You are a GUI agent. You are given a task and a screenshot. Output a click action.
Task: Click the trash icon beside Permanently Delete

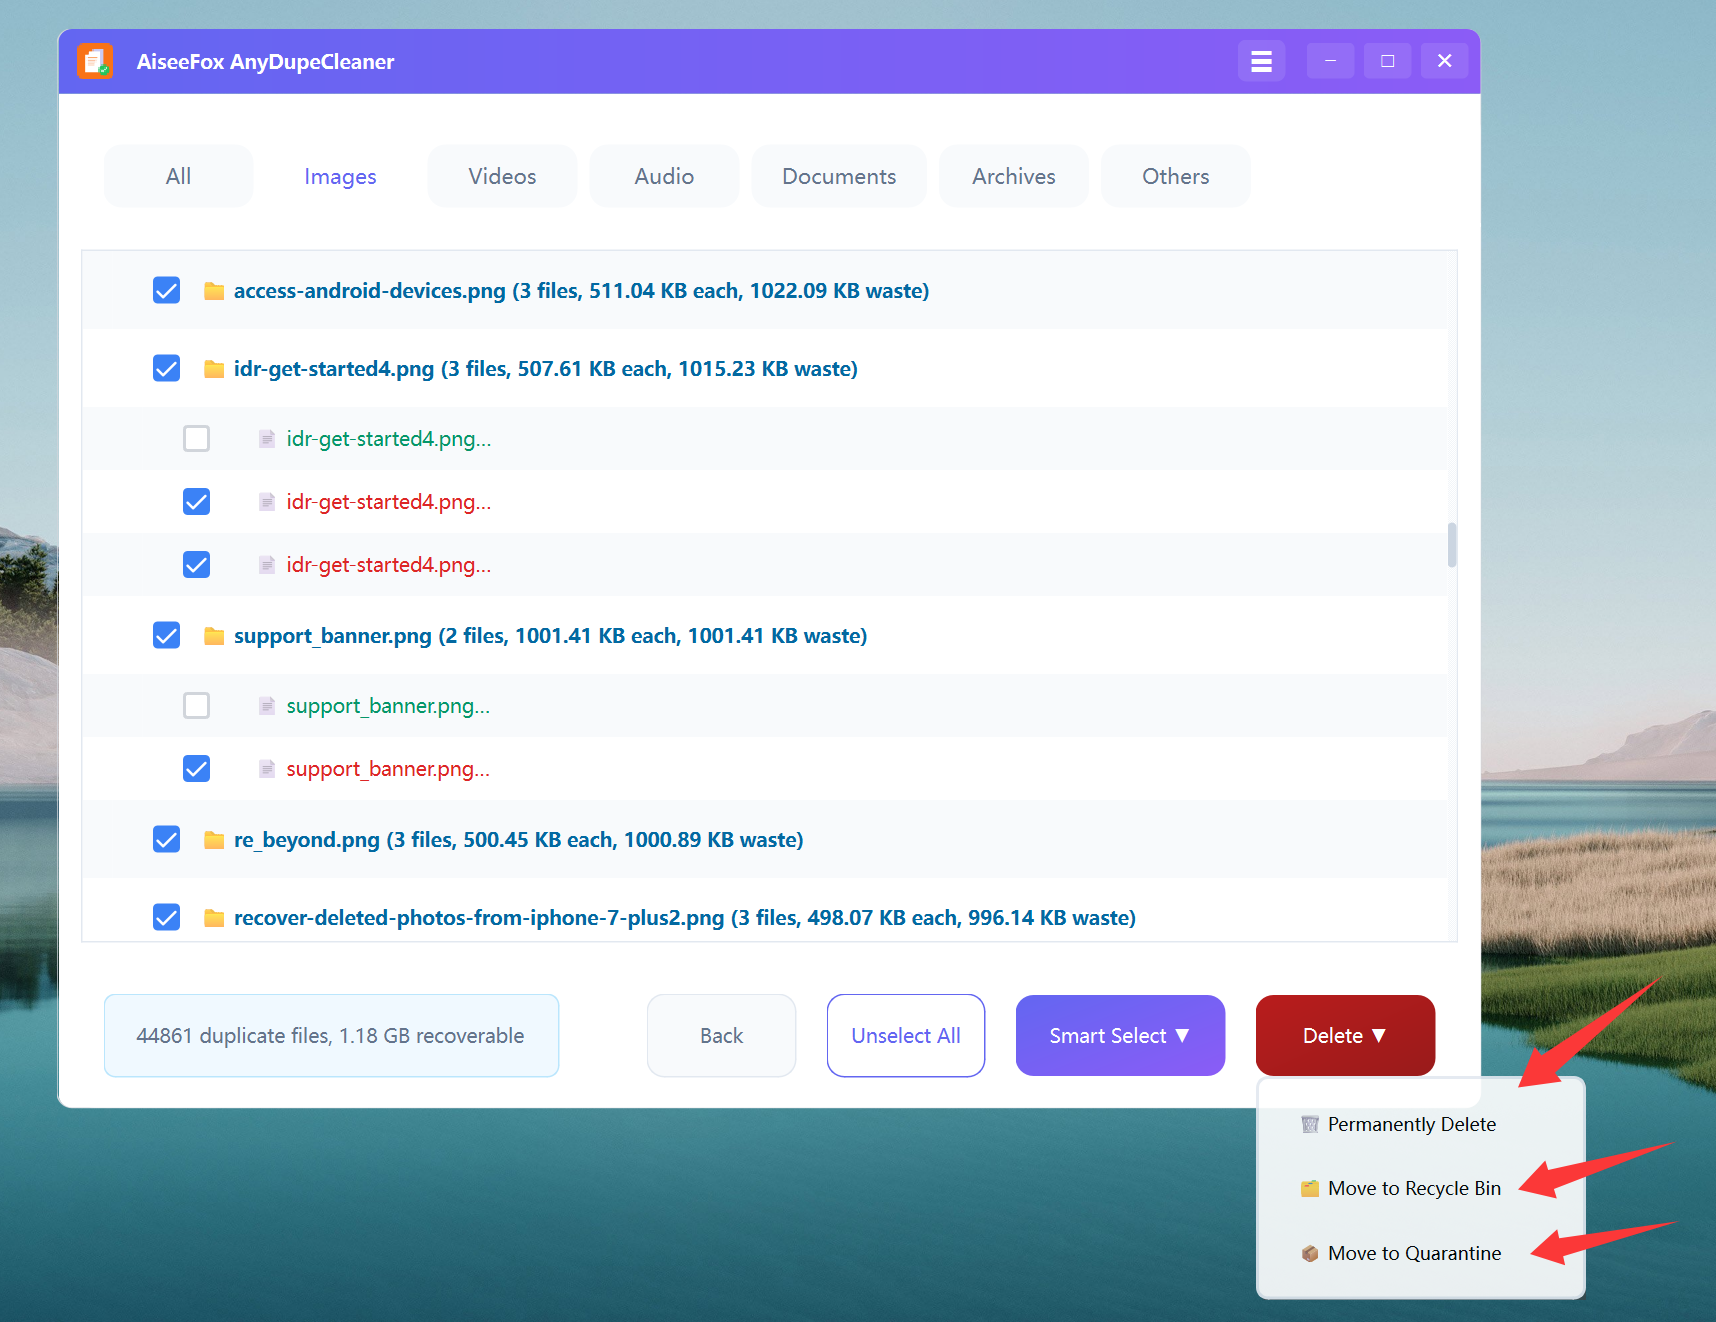pyautogui.click(x=1309, y=1124)
